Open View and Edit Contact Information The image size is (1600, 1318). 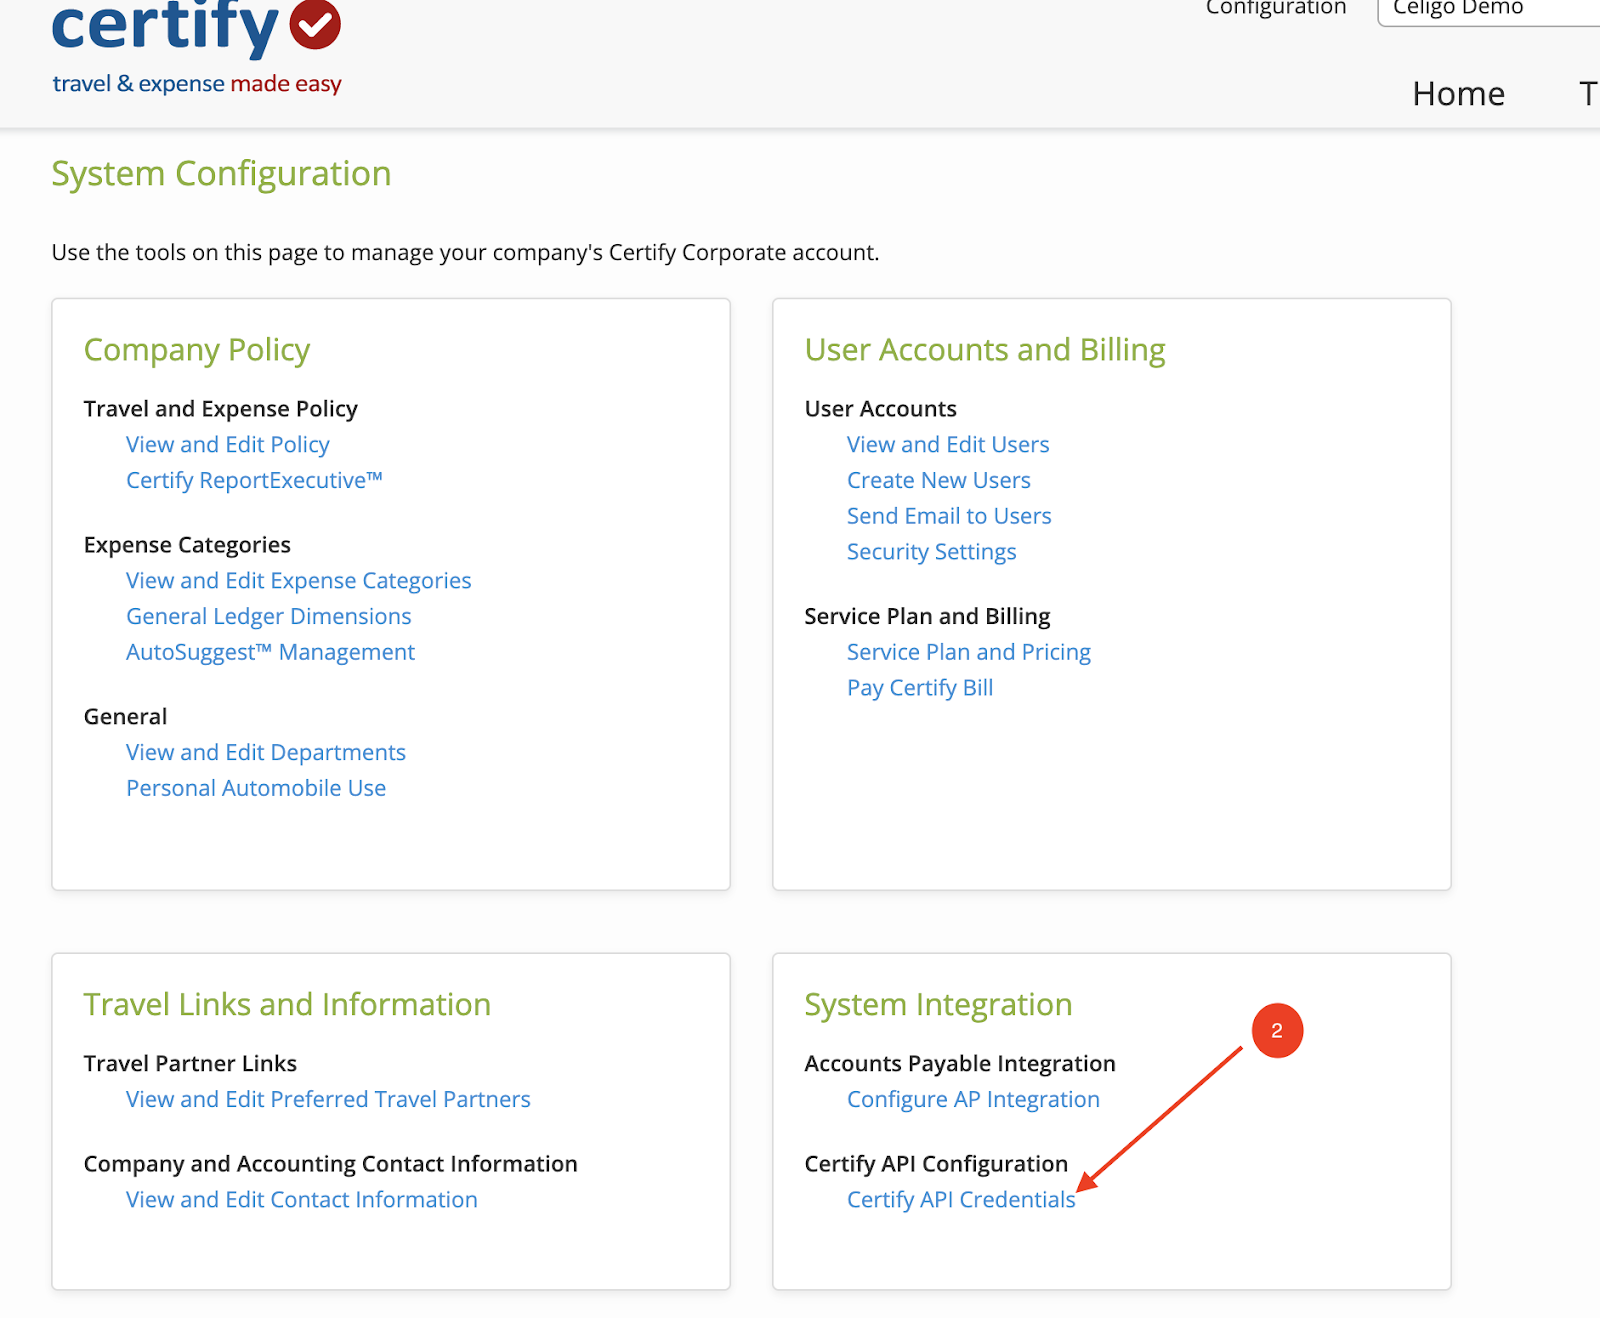[302, 1200]
